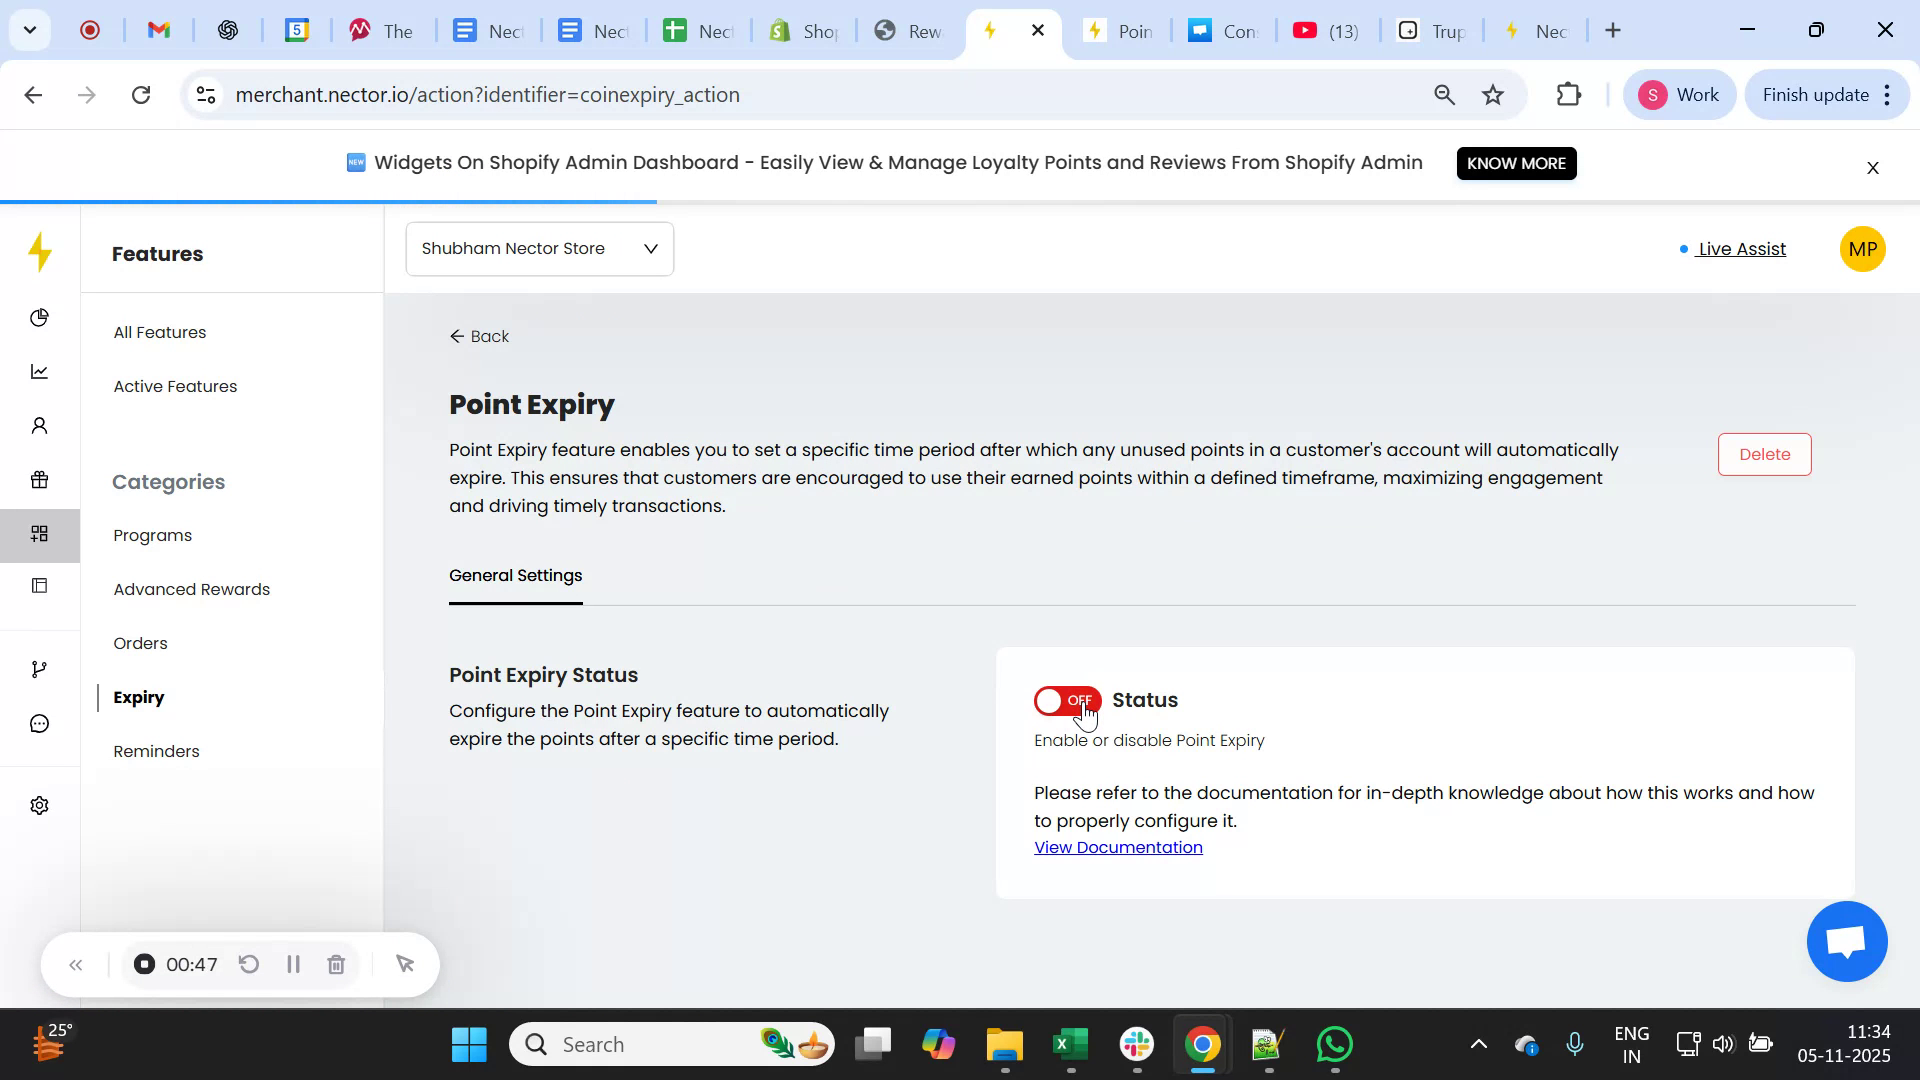Delete the recording with trash icon
This screenshot has height=1080, width=1920.
coord(336,964)
